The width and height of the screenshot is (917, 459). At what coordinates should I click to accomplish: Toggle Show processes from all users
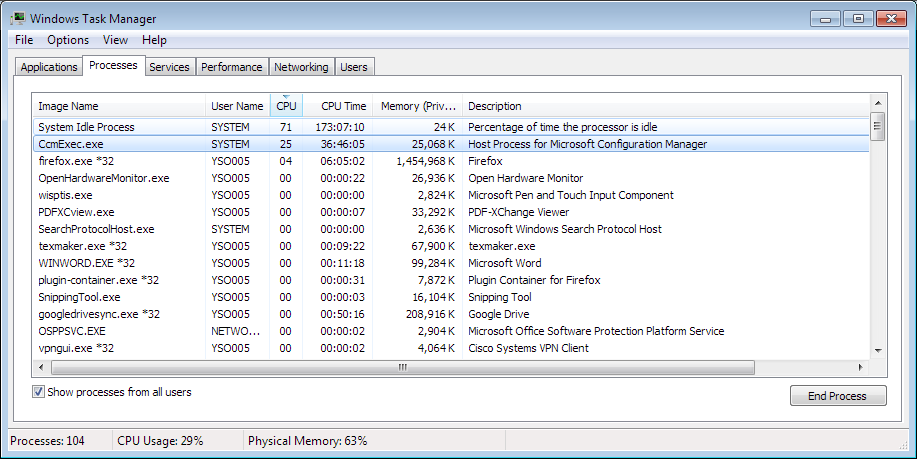38,392
